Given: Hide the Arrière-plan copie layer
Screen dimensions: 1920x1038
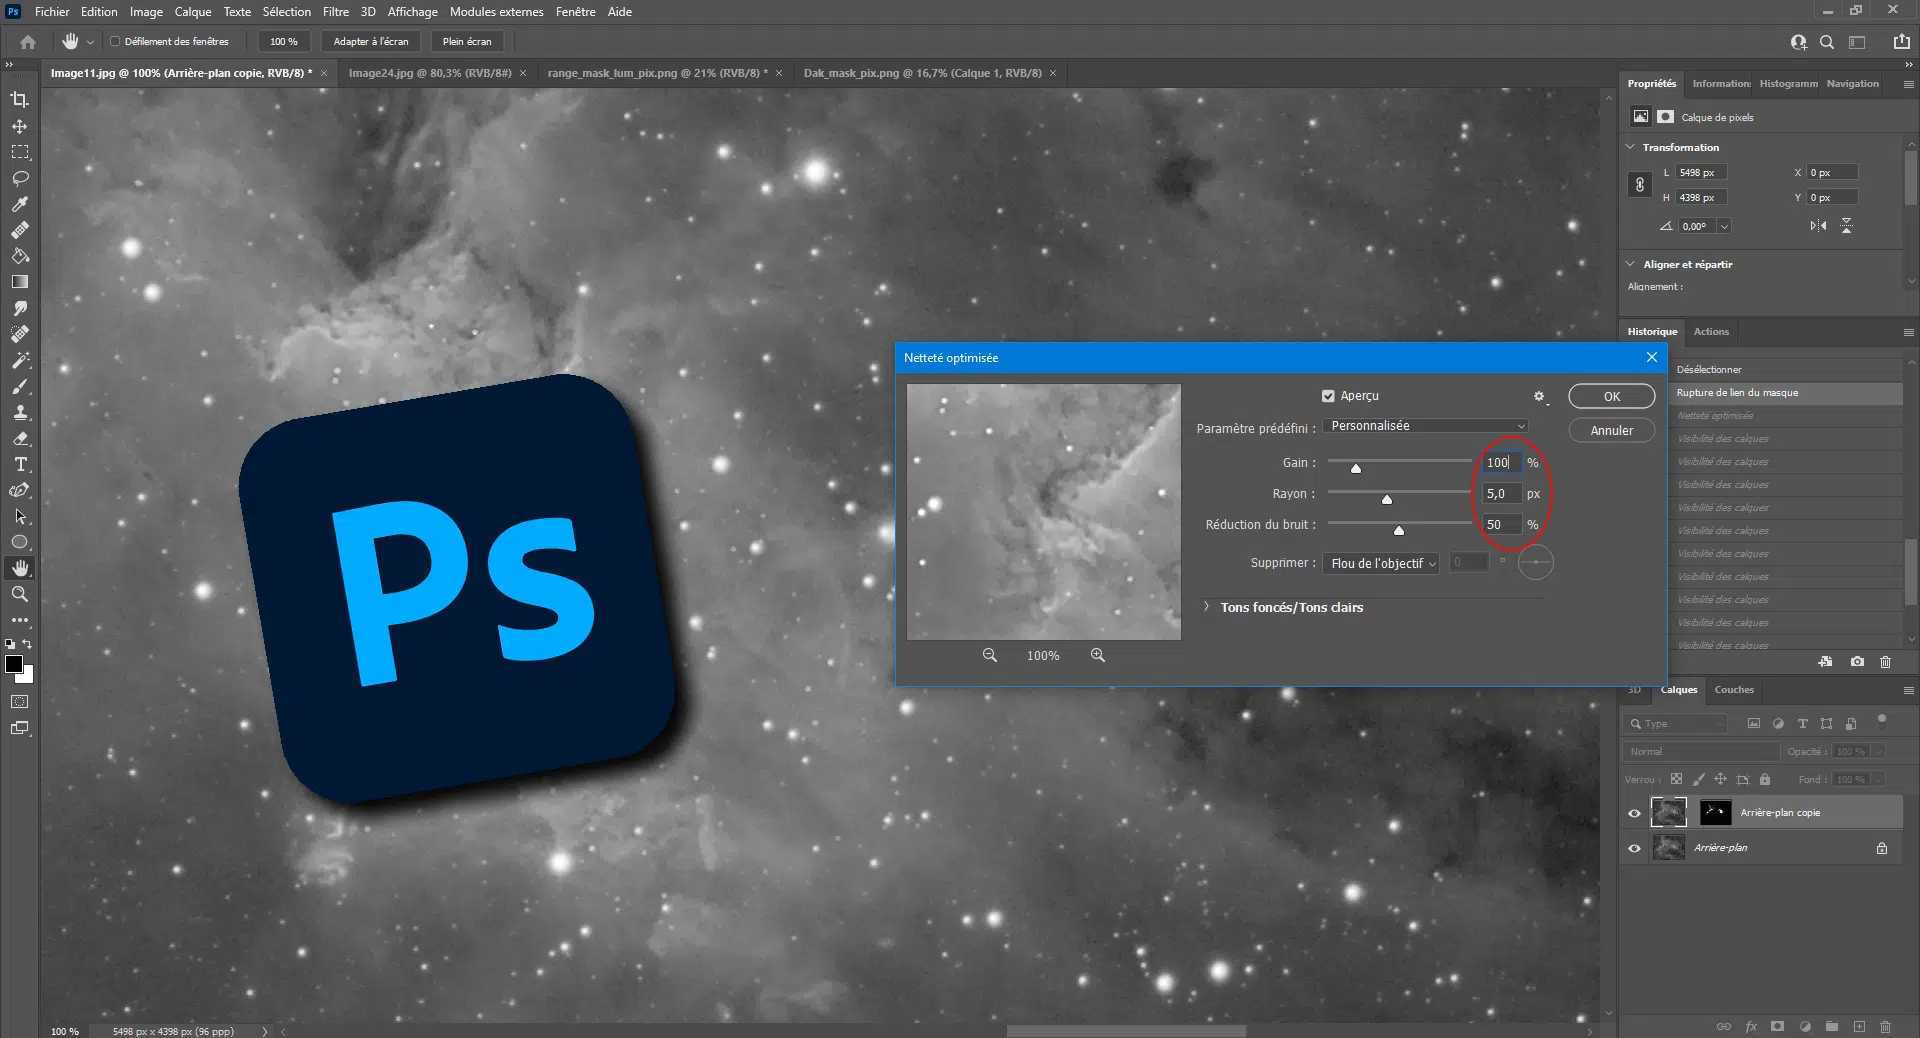Looking at the screenshot, I should tap(1635, 813).
